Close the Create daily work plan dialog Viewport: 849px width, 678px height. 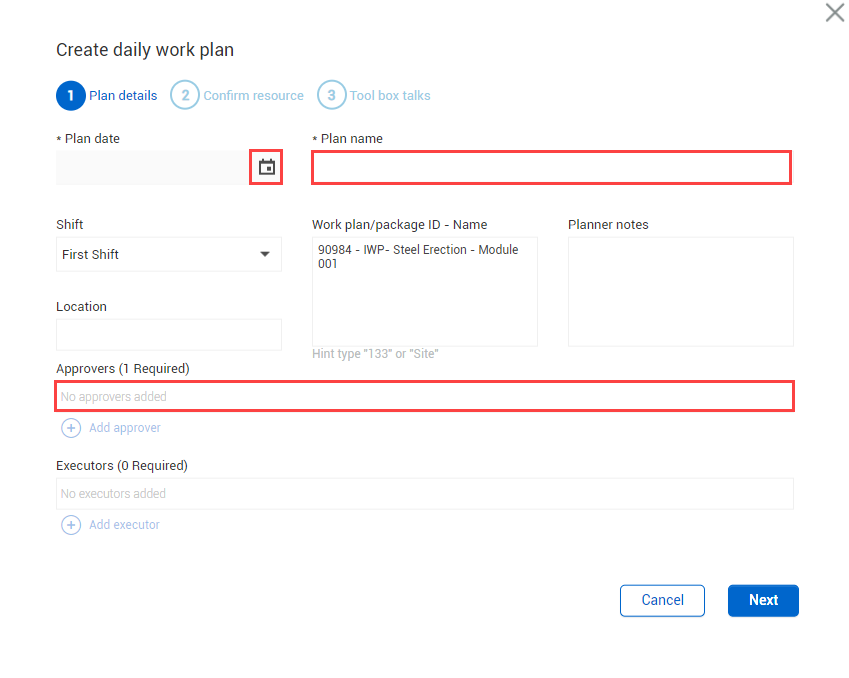[x=834, y=13]
